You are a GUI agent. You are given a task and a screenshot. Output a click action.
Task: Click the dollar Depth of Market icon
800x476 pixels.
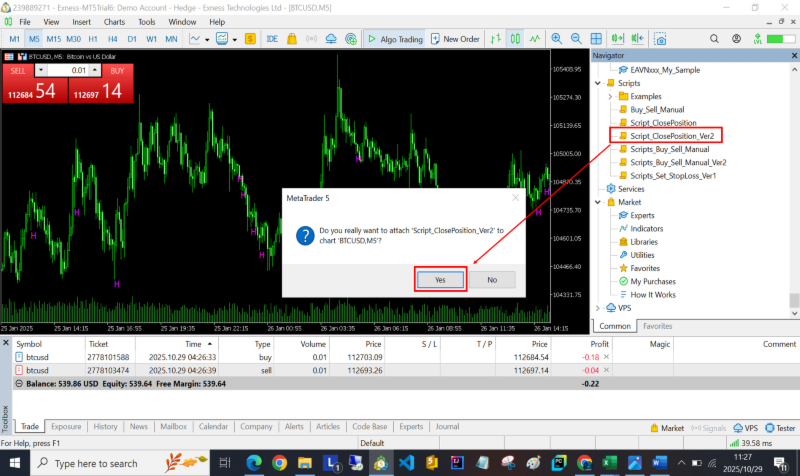coord(250,39)
